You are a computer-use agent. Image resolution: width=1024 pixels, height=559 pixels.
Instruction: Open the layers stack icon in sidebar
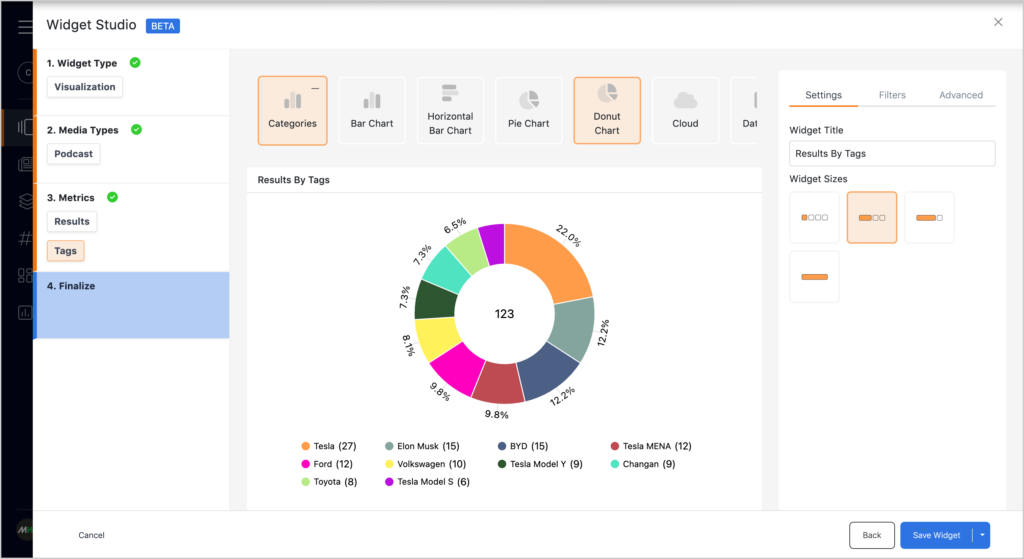(x=25, y=201)
